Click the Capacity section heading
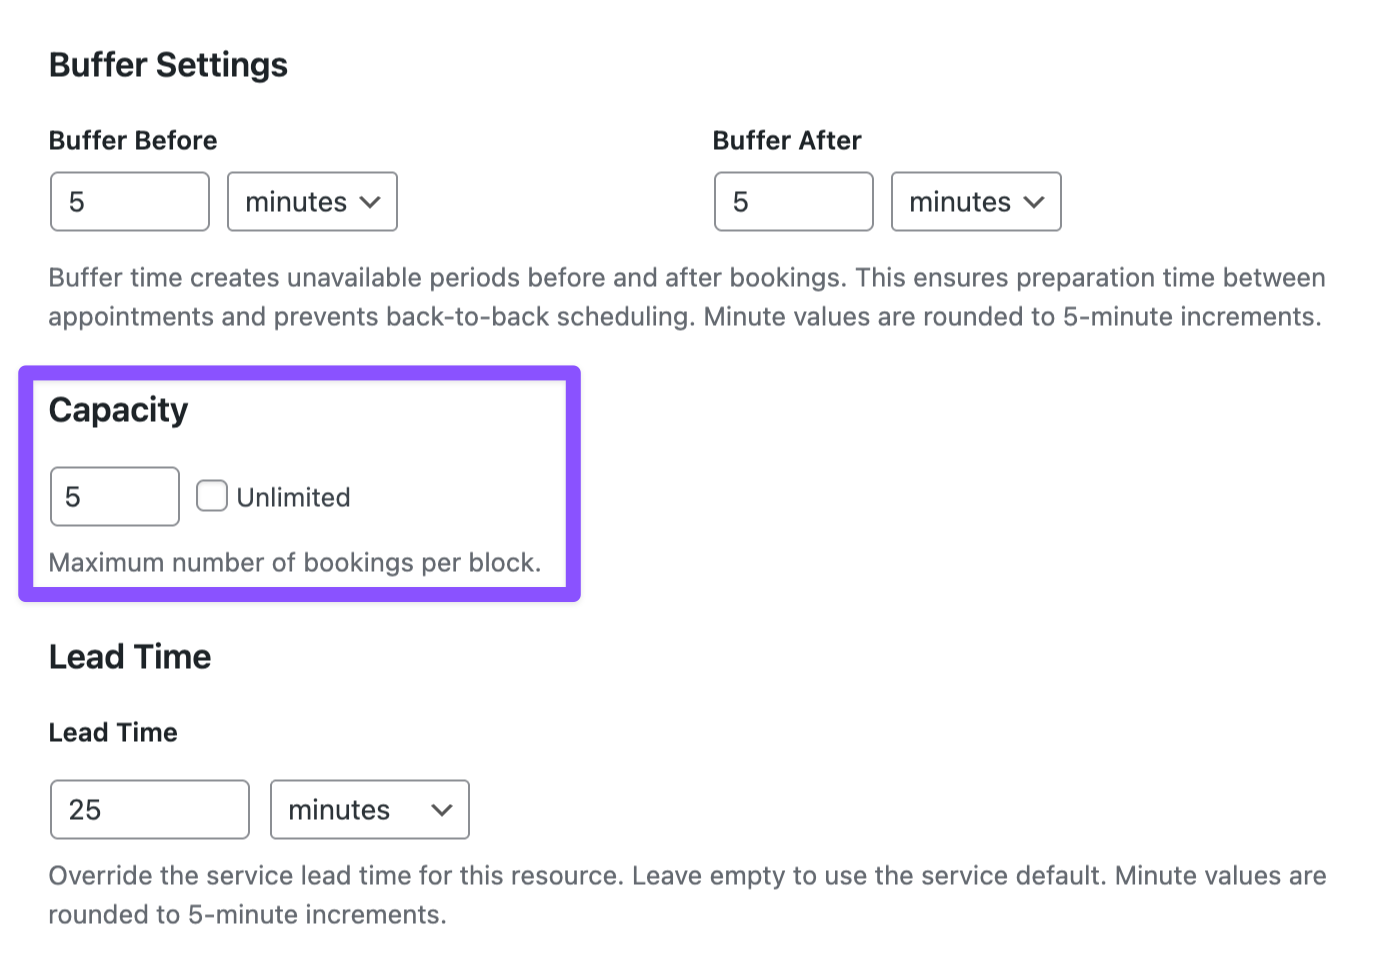Screen dimensions: 1386x980 [x=118, y=410]
